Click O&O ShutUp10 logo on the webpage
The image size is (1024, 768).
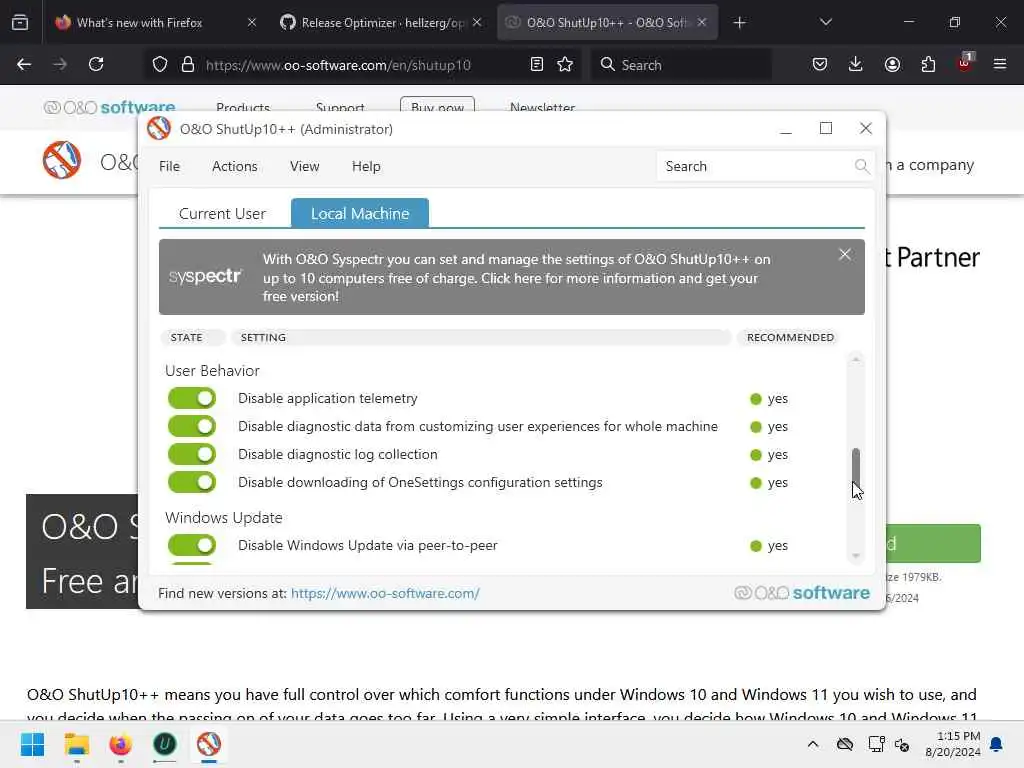(x=62, y=160)
